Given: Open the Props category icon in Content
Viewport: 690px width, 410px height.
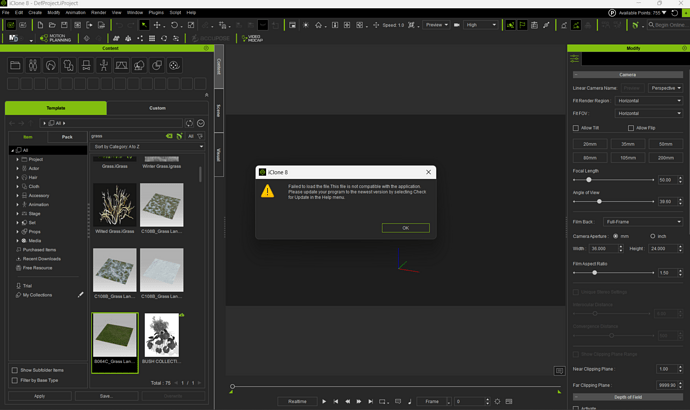Looking at the screenshot, I should coord(157,66).
